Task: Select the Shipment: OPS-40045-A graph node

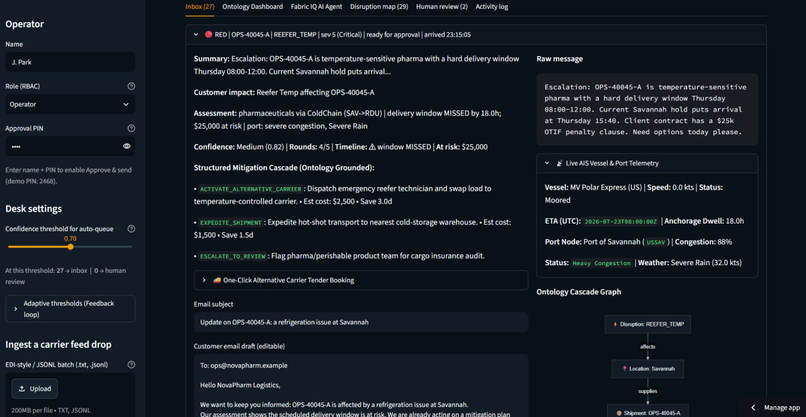Action: point(648,412)
